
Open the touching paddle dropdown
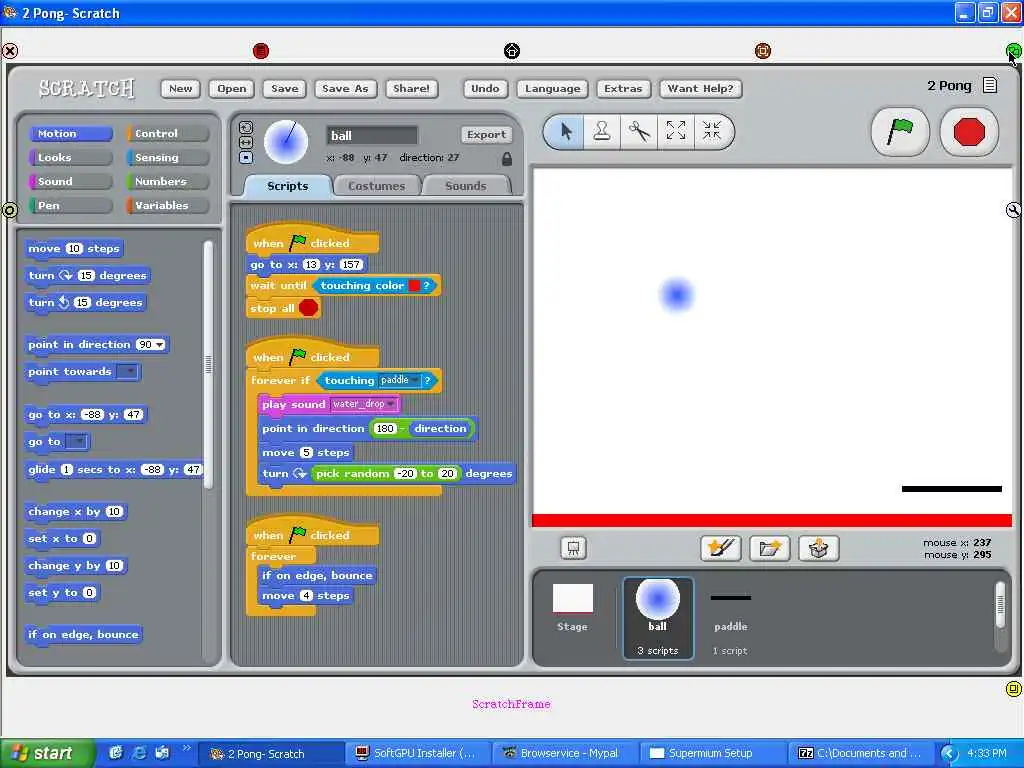414,380
